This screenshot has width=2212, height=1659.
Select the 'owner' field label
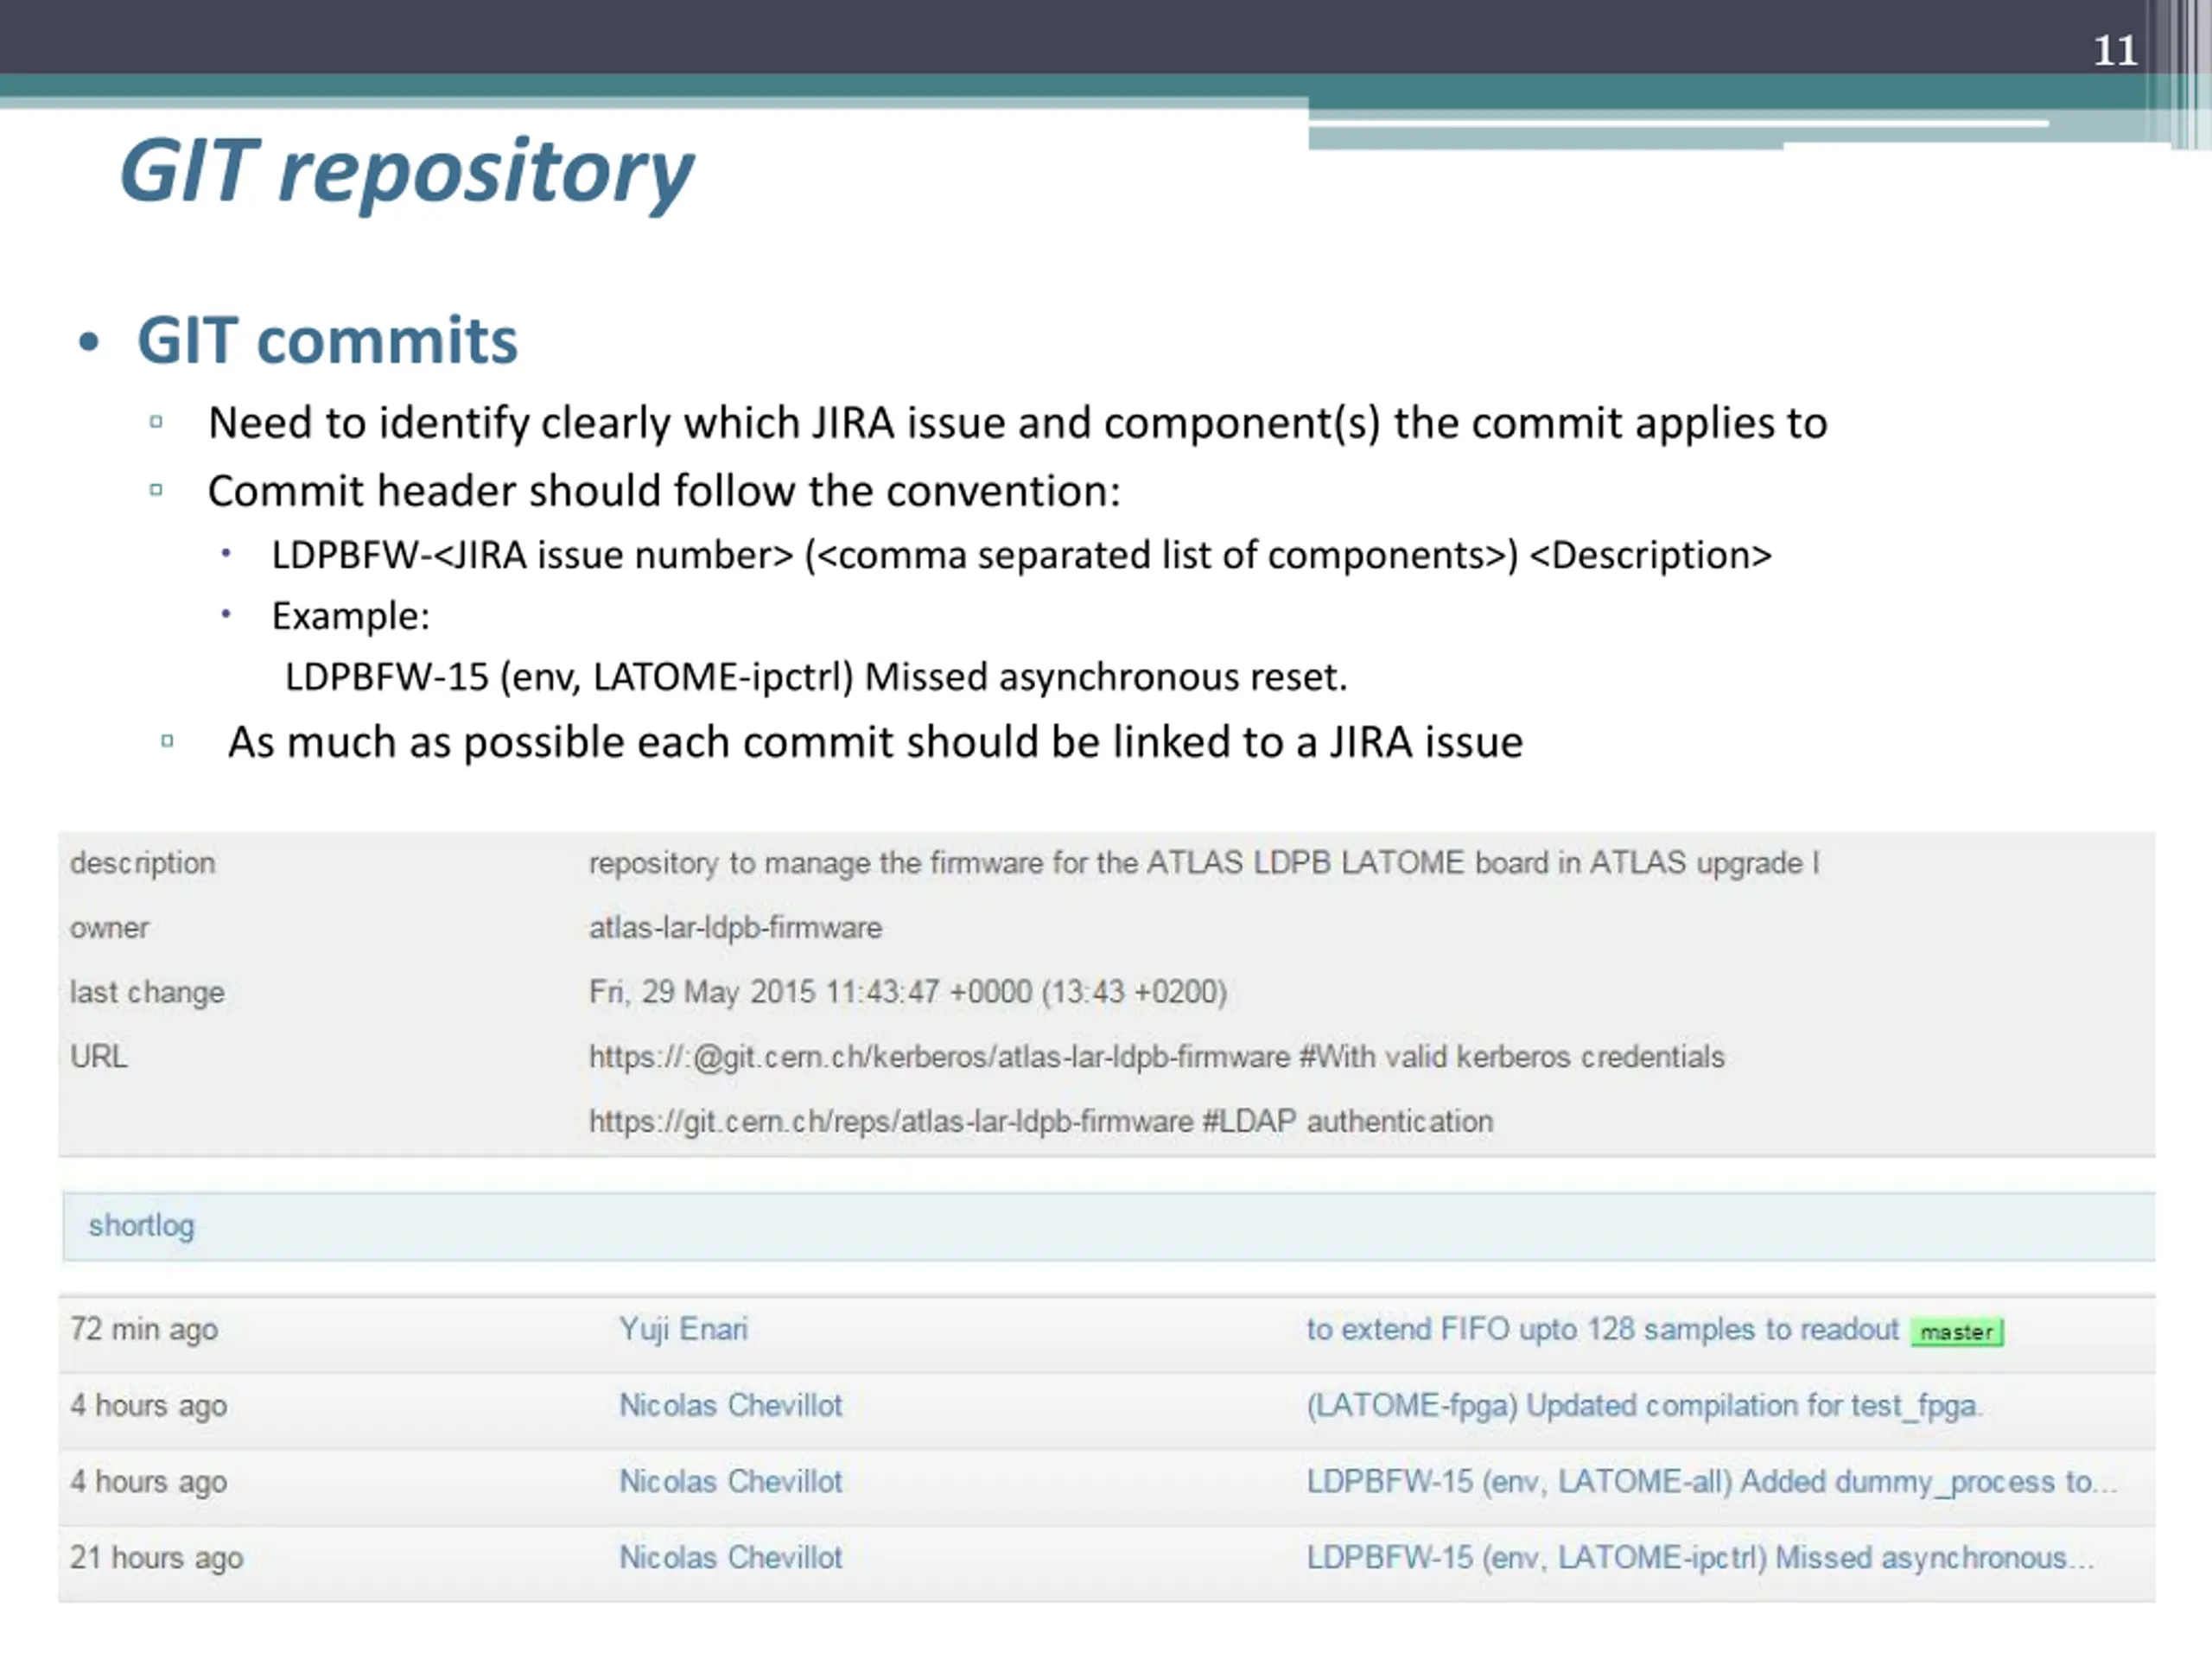[x=109, y=928]
